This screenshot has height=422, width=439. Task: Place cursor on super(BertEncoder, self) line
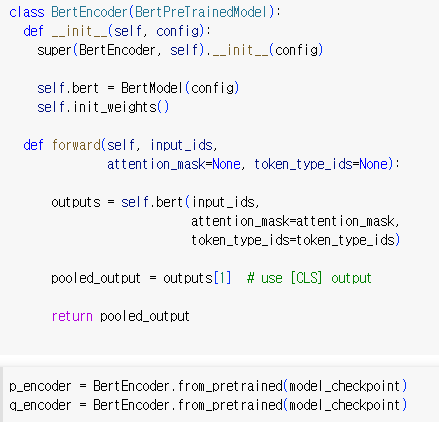pos(180,50)
